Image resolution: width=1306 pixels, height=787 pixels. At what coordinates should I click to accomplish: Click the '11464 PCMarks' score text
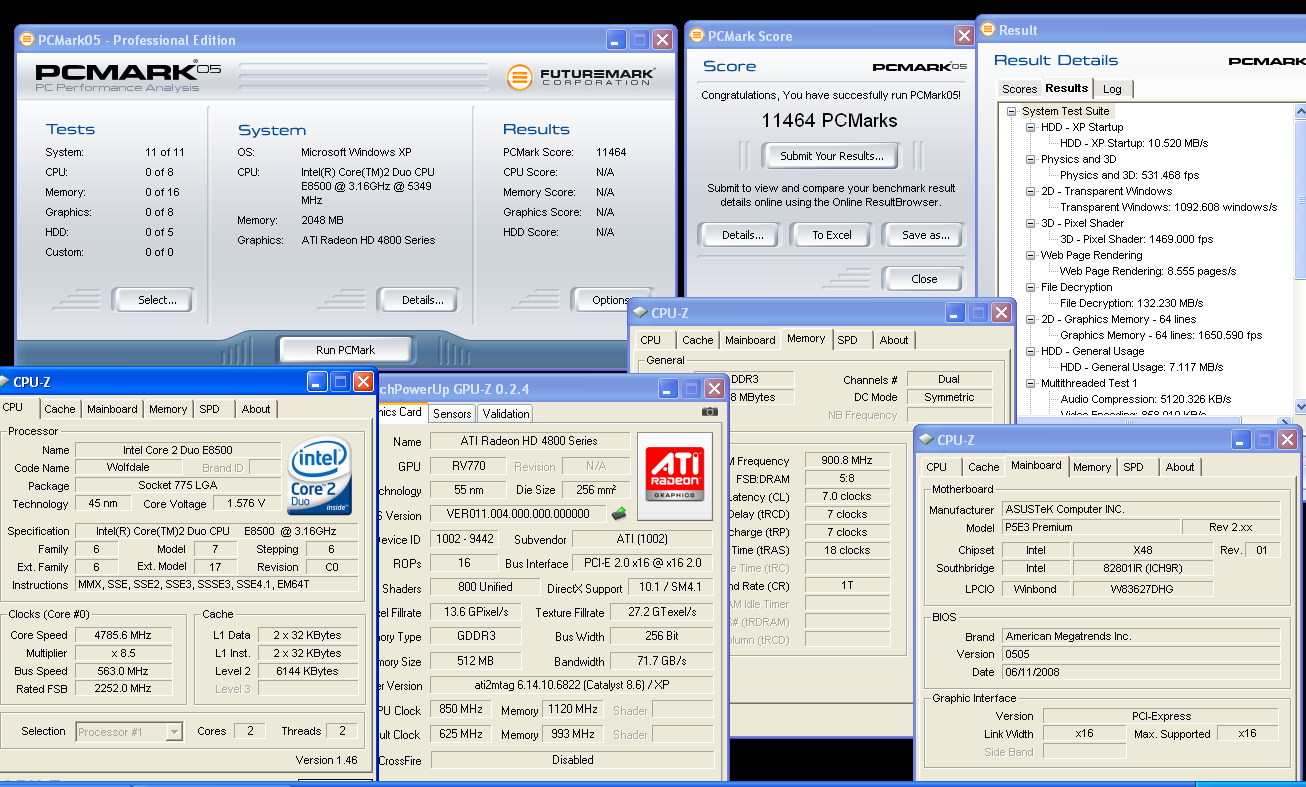(829, 121)
